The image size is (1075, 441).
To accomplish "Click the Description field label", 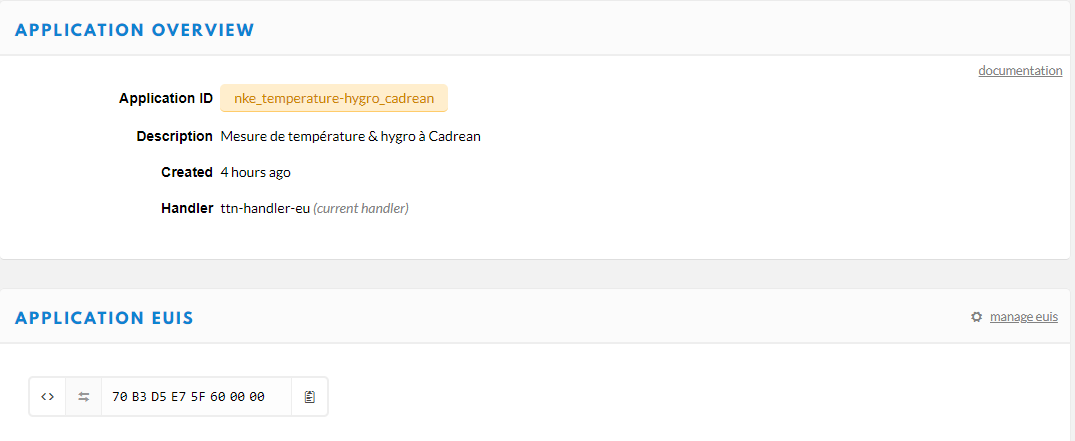I will 175,136.
